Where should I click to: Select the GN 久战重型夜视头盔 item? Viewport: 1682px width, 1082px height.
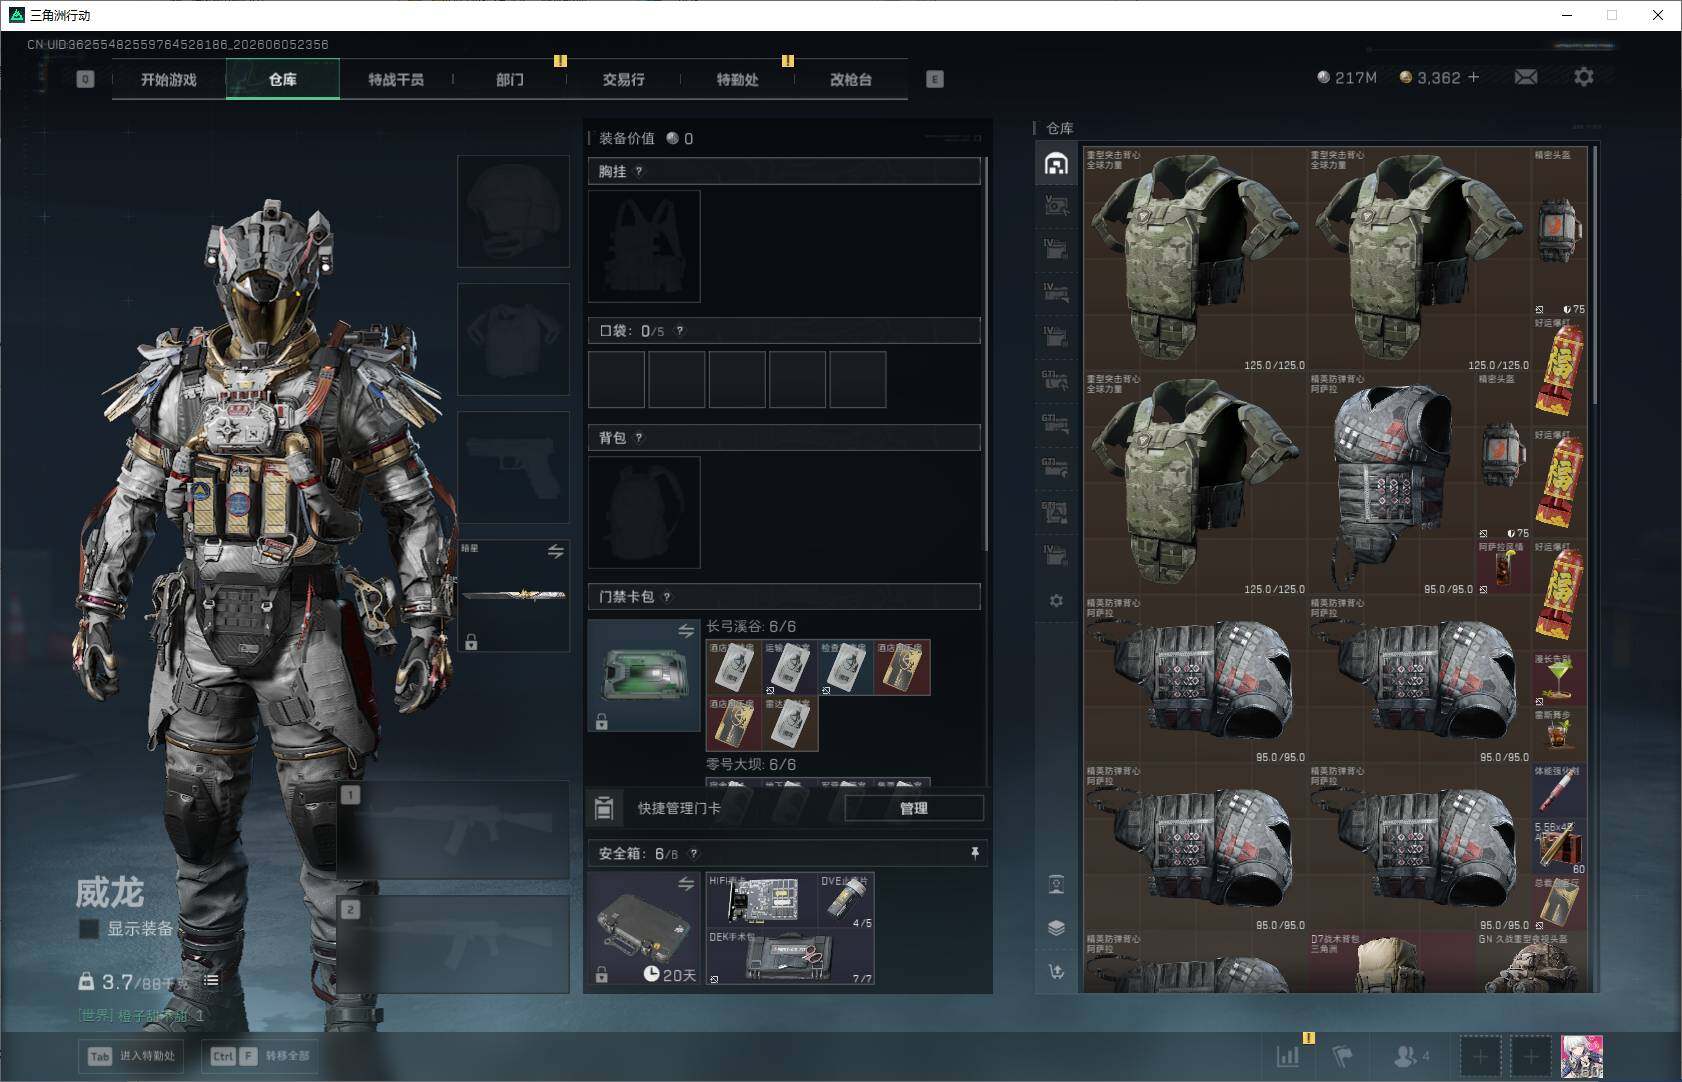(1532, 963)
